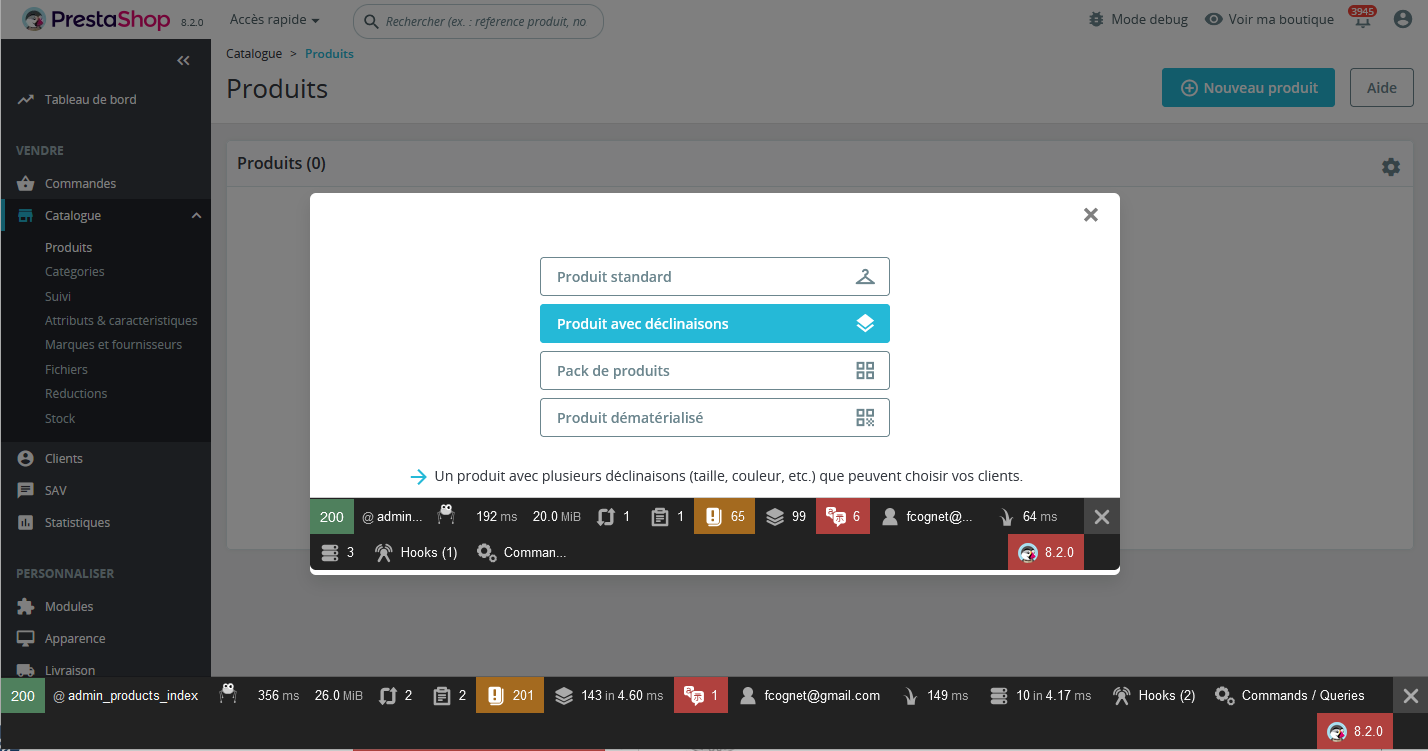Select Suivi submenu item
1428x751 pixels.
coord(58,296)
